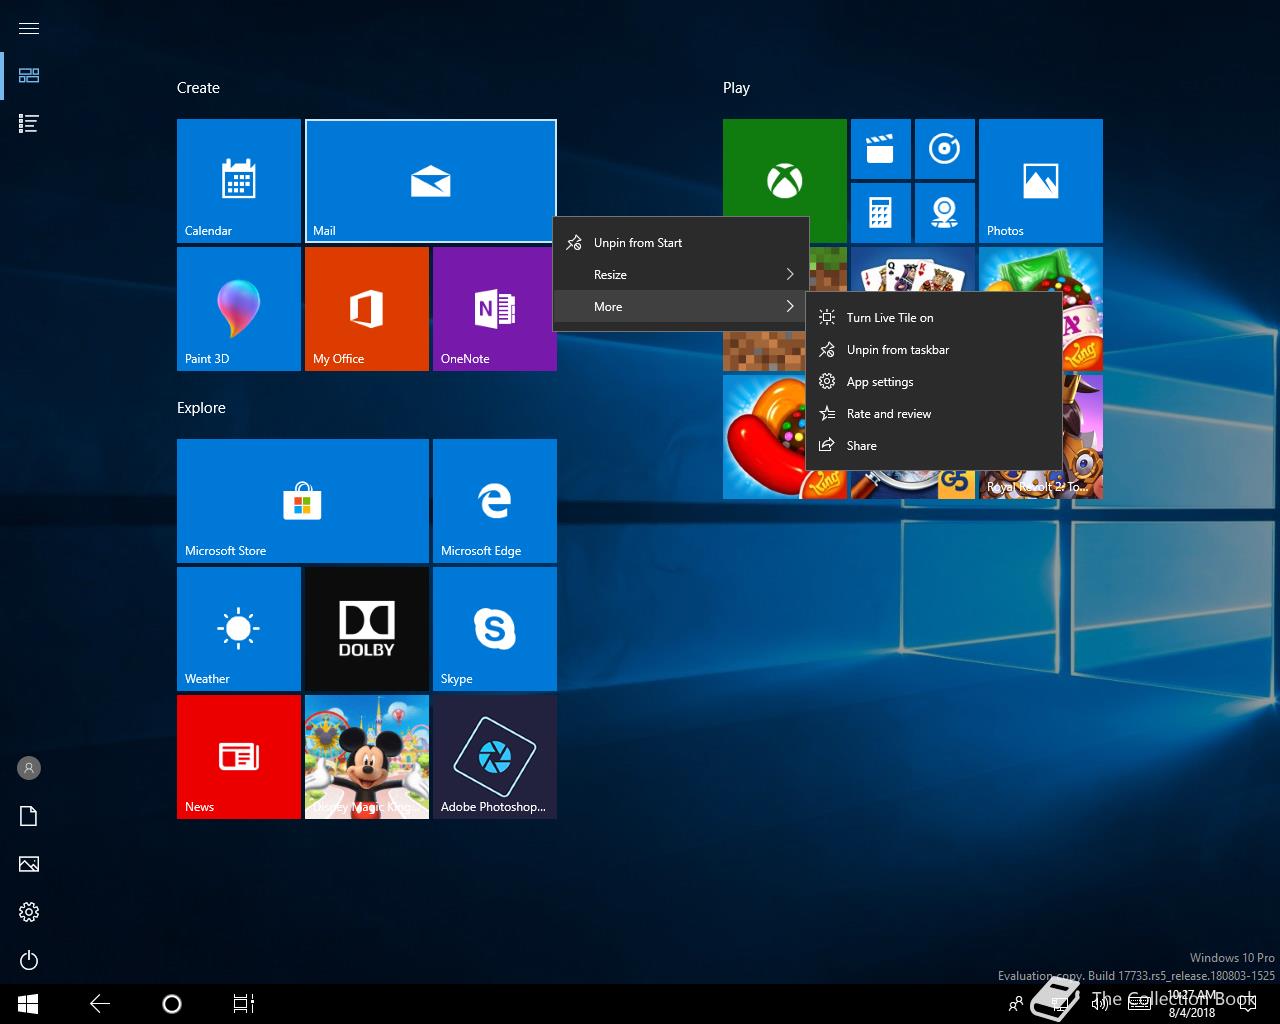Screen dimensions: 1280x1024
Task: Select Share in the submenu
Action: [934, 446]
